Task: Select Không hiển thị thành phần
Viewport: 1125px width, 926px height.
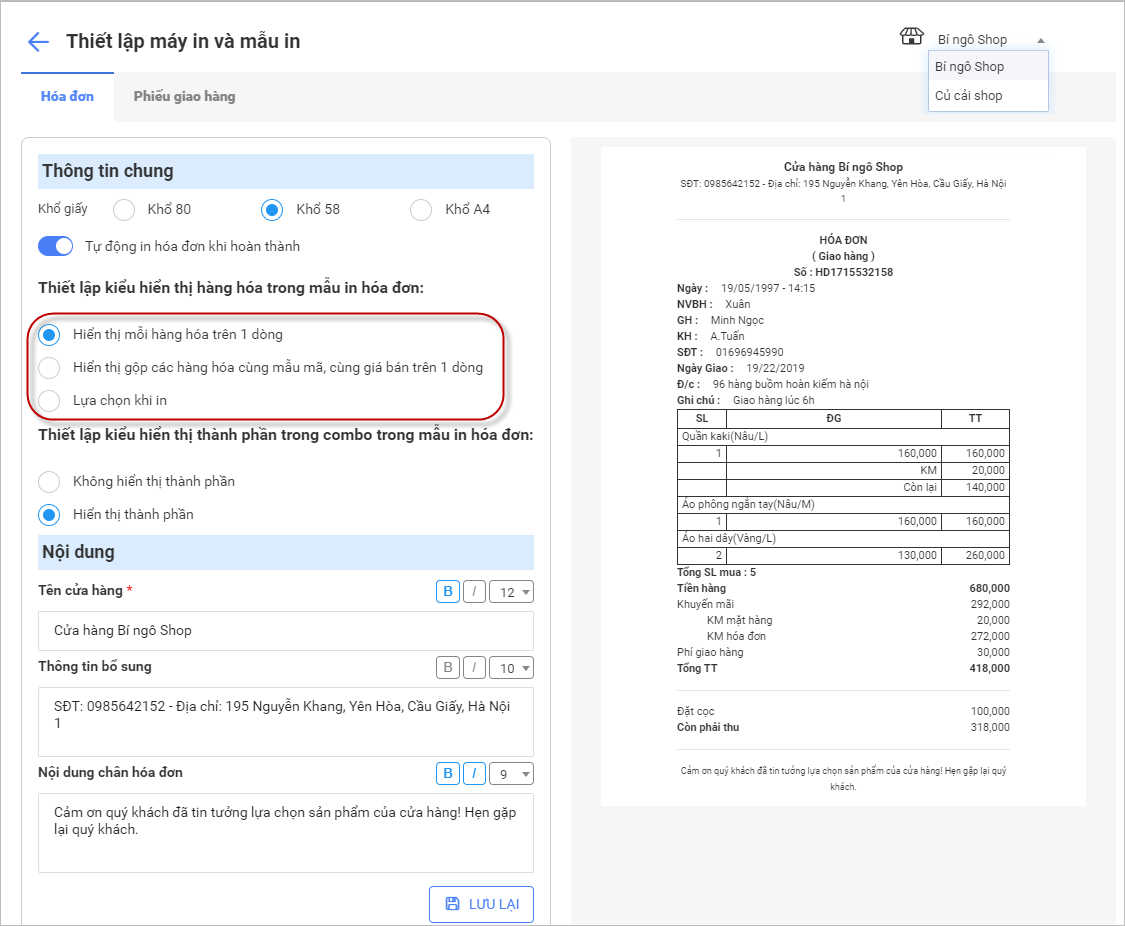Action: pos(49,481)
